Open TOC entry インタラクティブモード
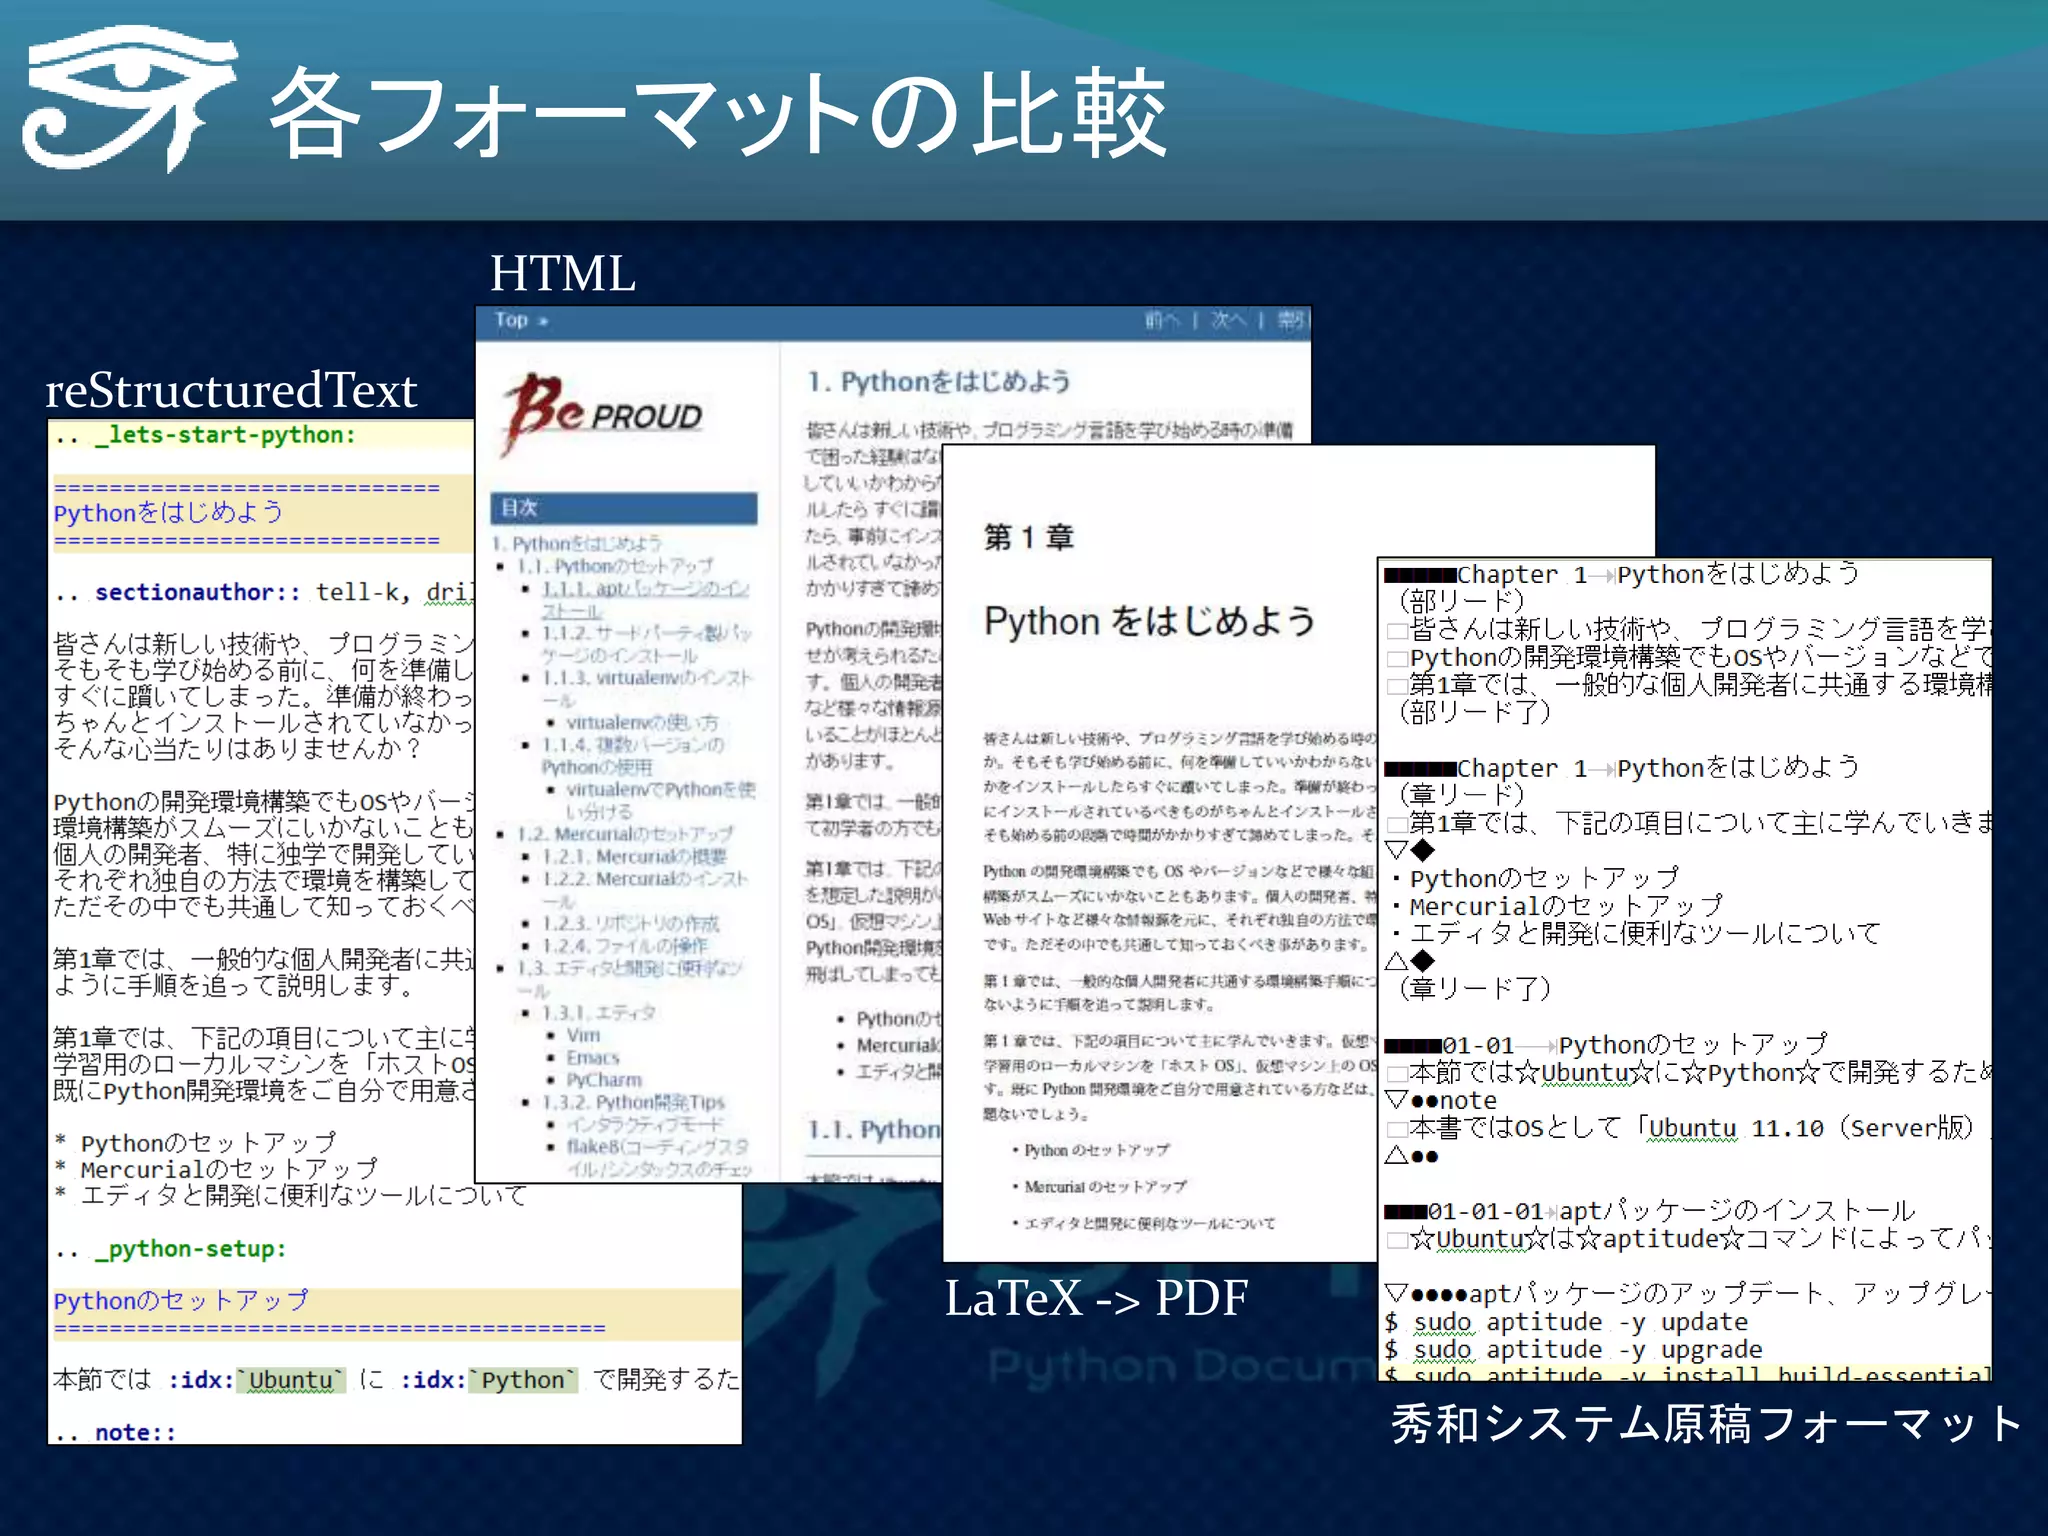 click(644, 1124)
